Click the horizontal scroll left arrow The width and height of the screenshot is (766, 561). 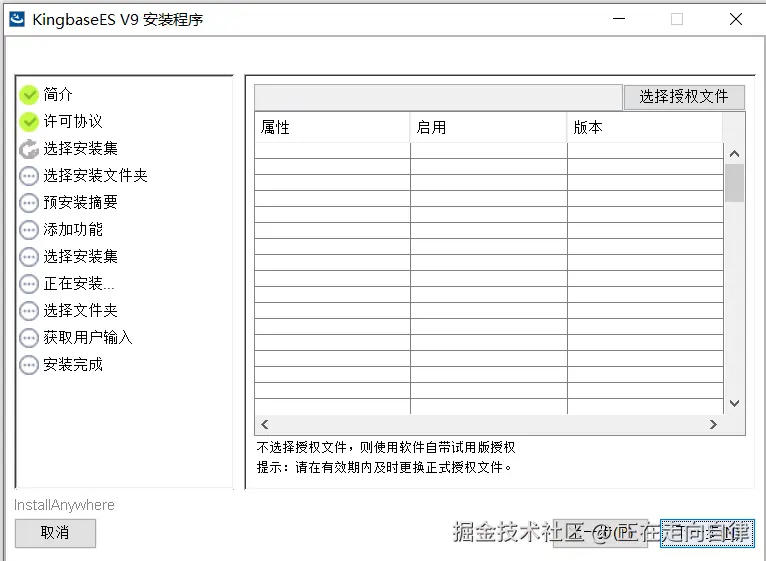265,424
